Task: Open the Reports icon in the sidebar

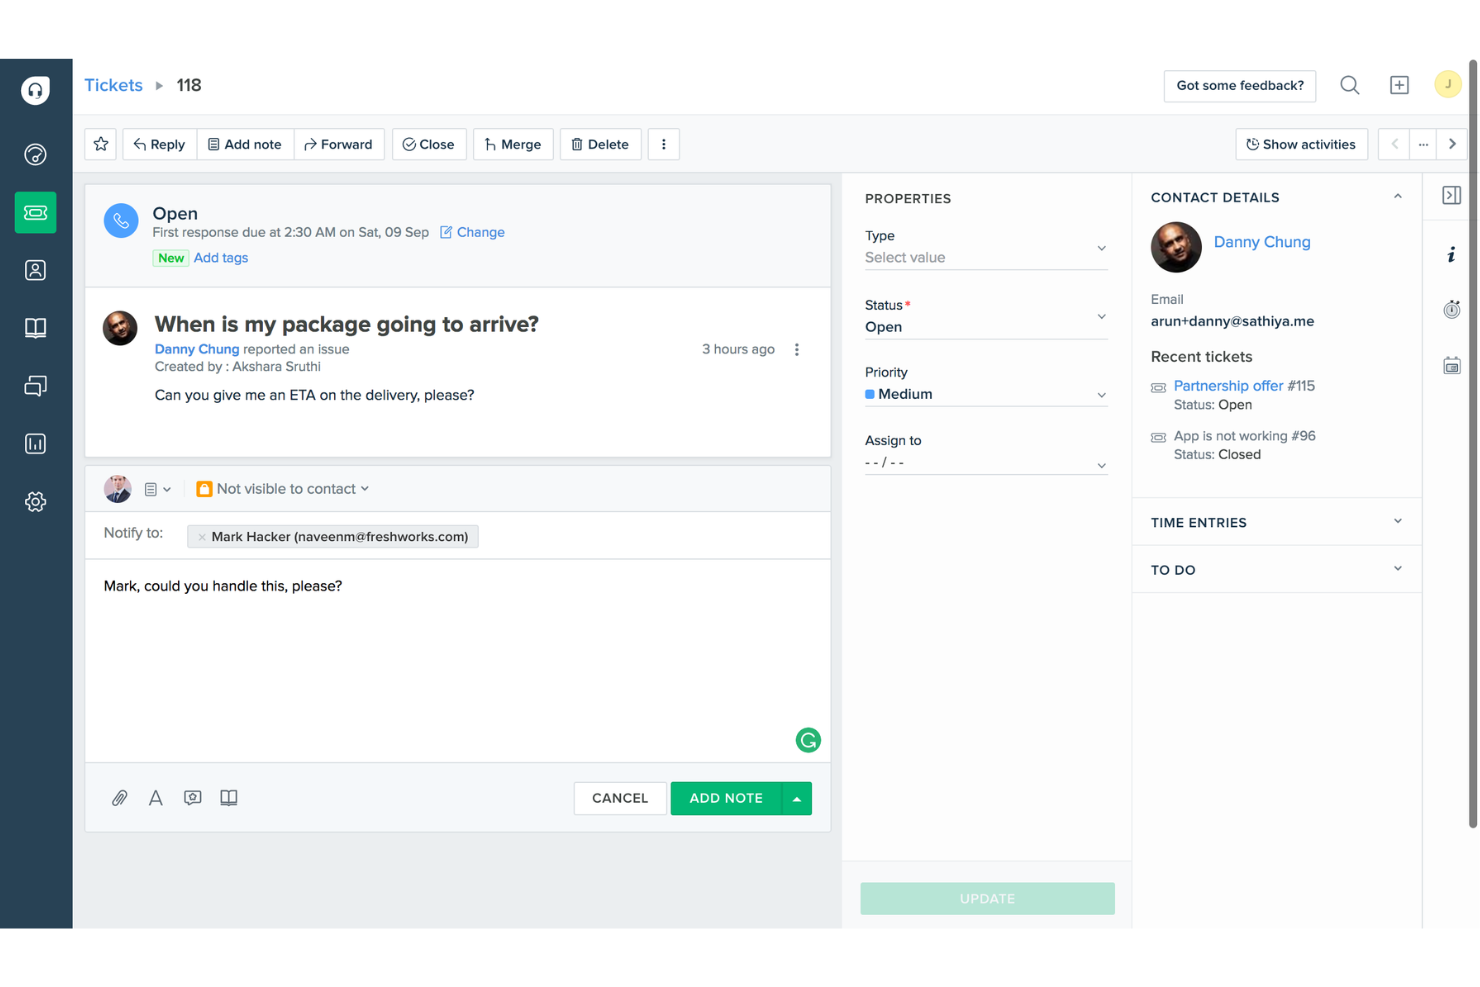Action: point(36,443)
